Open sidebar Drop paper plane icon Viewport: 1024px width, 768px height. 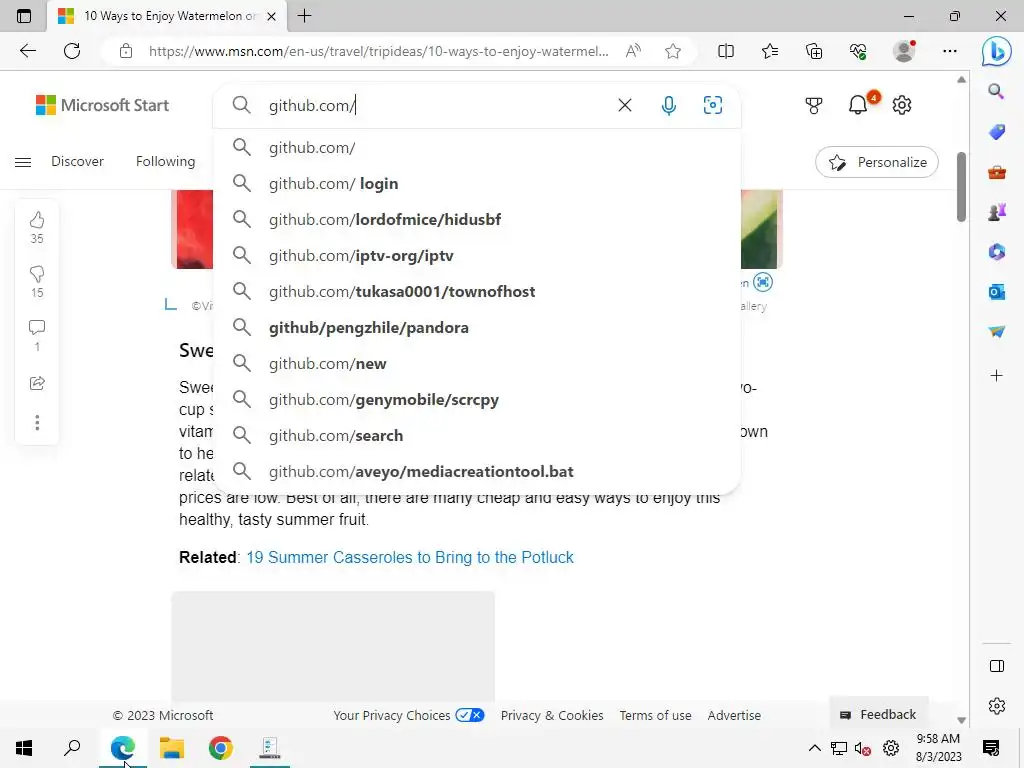click(x=997, y=332)
